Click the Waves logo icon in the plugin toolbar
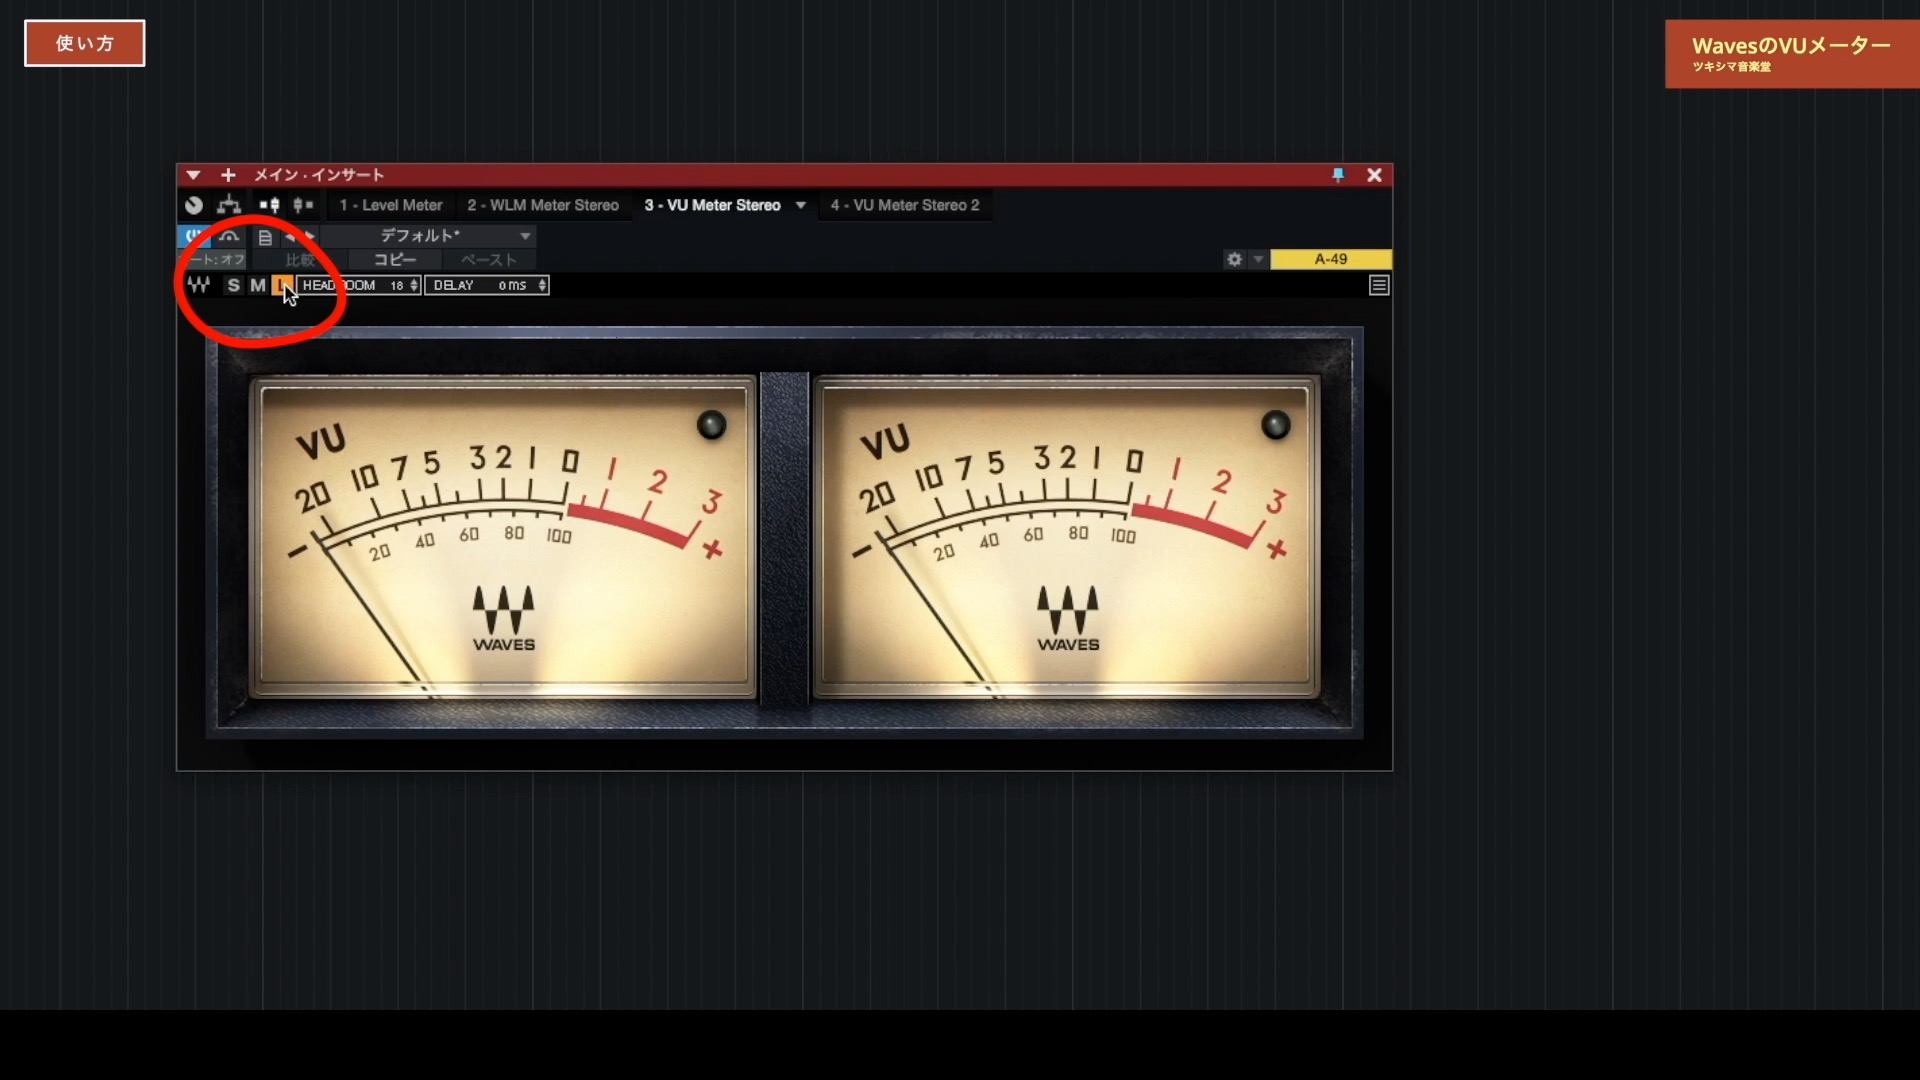Viewport: 1920px width, 1080px height. coord(200,285)
